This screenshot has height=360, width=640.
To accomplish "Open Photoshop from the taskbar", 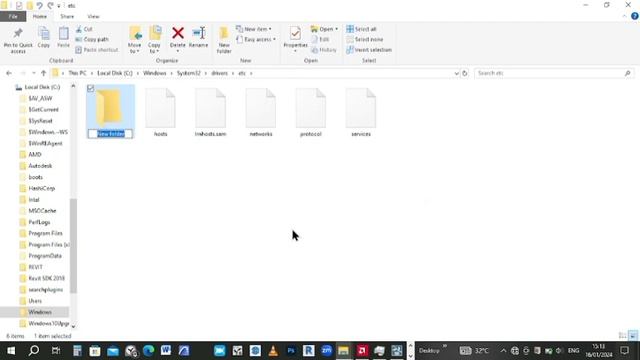I will pyautogui.click(x=291, y=351).
